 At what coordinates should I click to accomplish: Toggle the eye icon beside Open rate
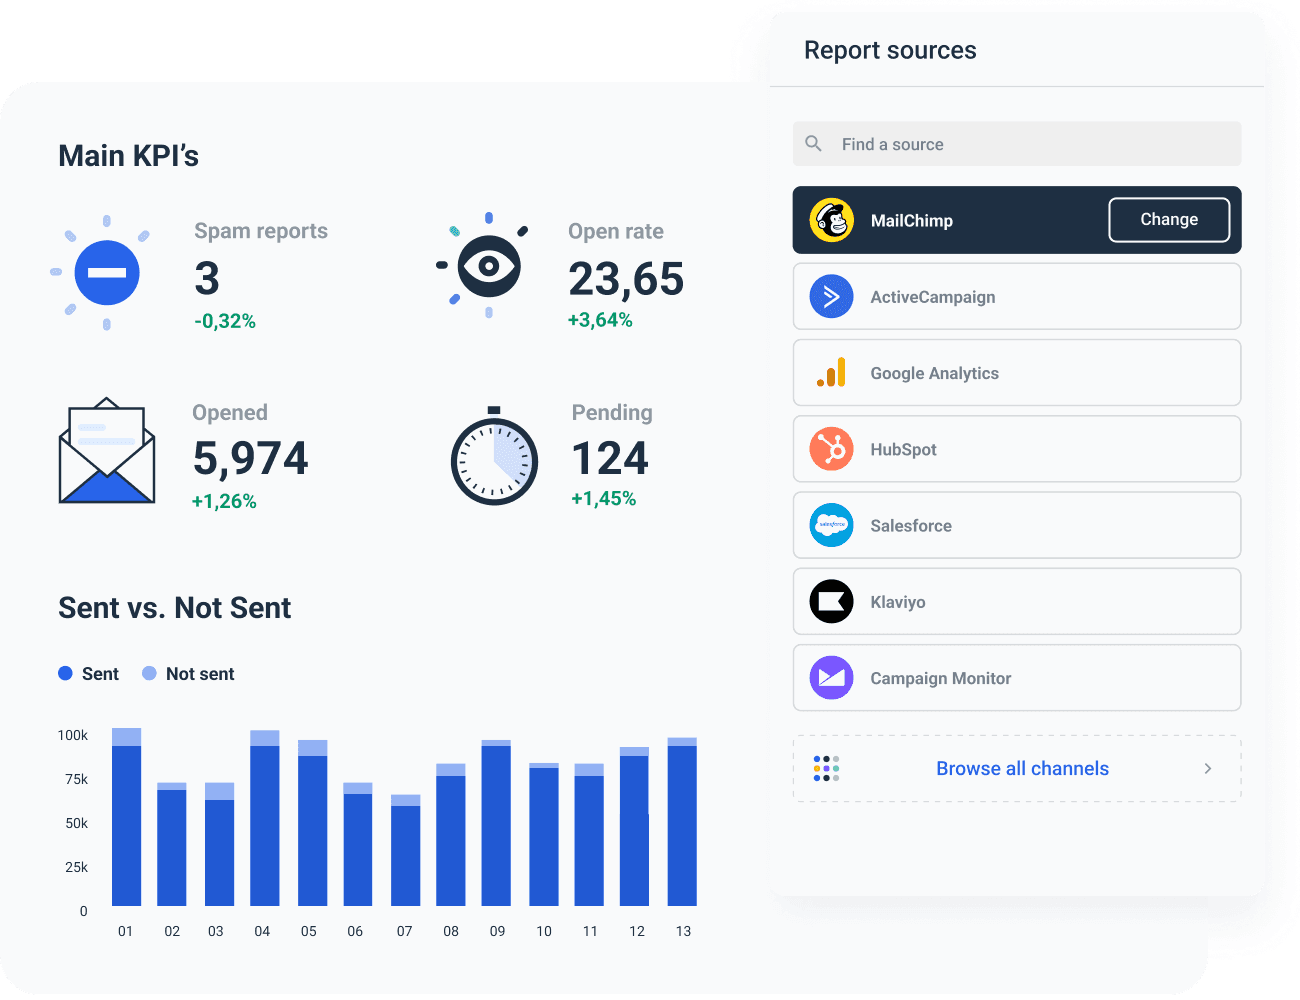[490, 265]
